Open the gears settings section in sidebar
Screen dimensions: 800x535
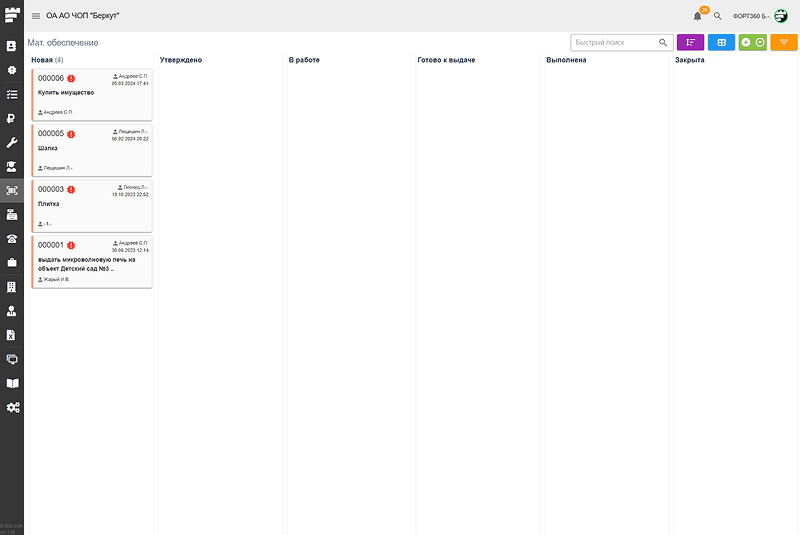12,407
